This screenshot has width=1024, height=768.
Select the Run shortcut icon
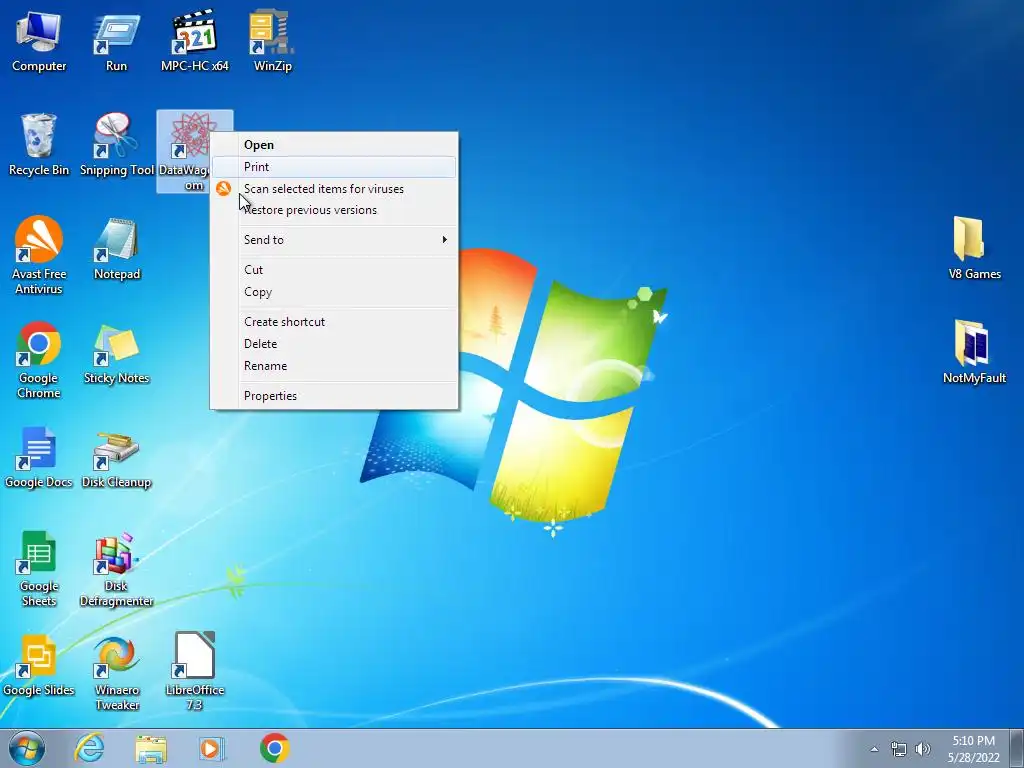click(116, 40)
